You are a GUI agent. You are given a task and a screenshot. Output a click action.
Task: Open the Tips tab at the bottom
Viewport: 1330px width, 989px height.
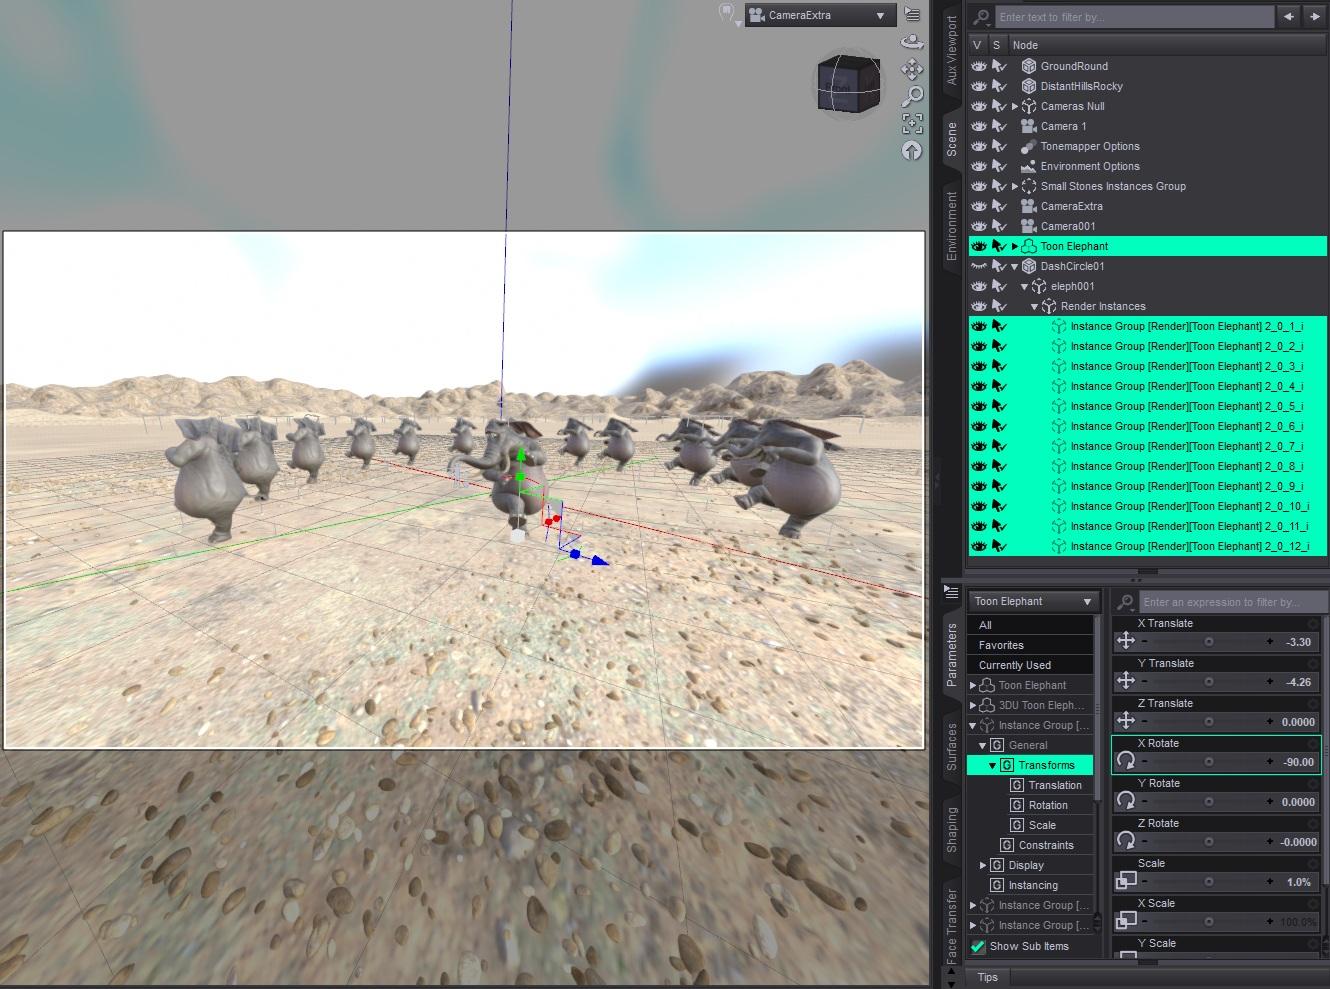pyautogui.click(x=987, y=977)
